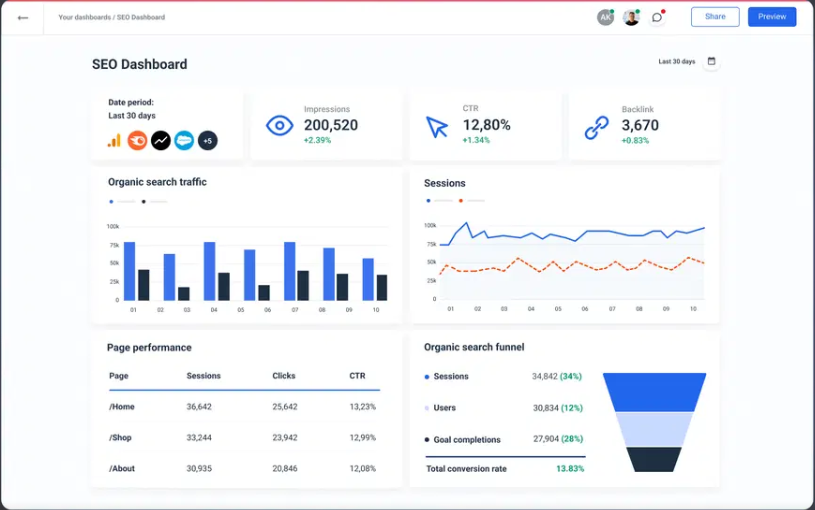The width and height of the screenshot is (815, 510).
Task: Click the blue bar for day 10
Action: [x=368, y=280]
